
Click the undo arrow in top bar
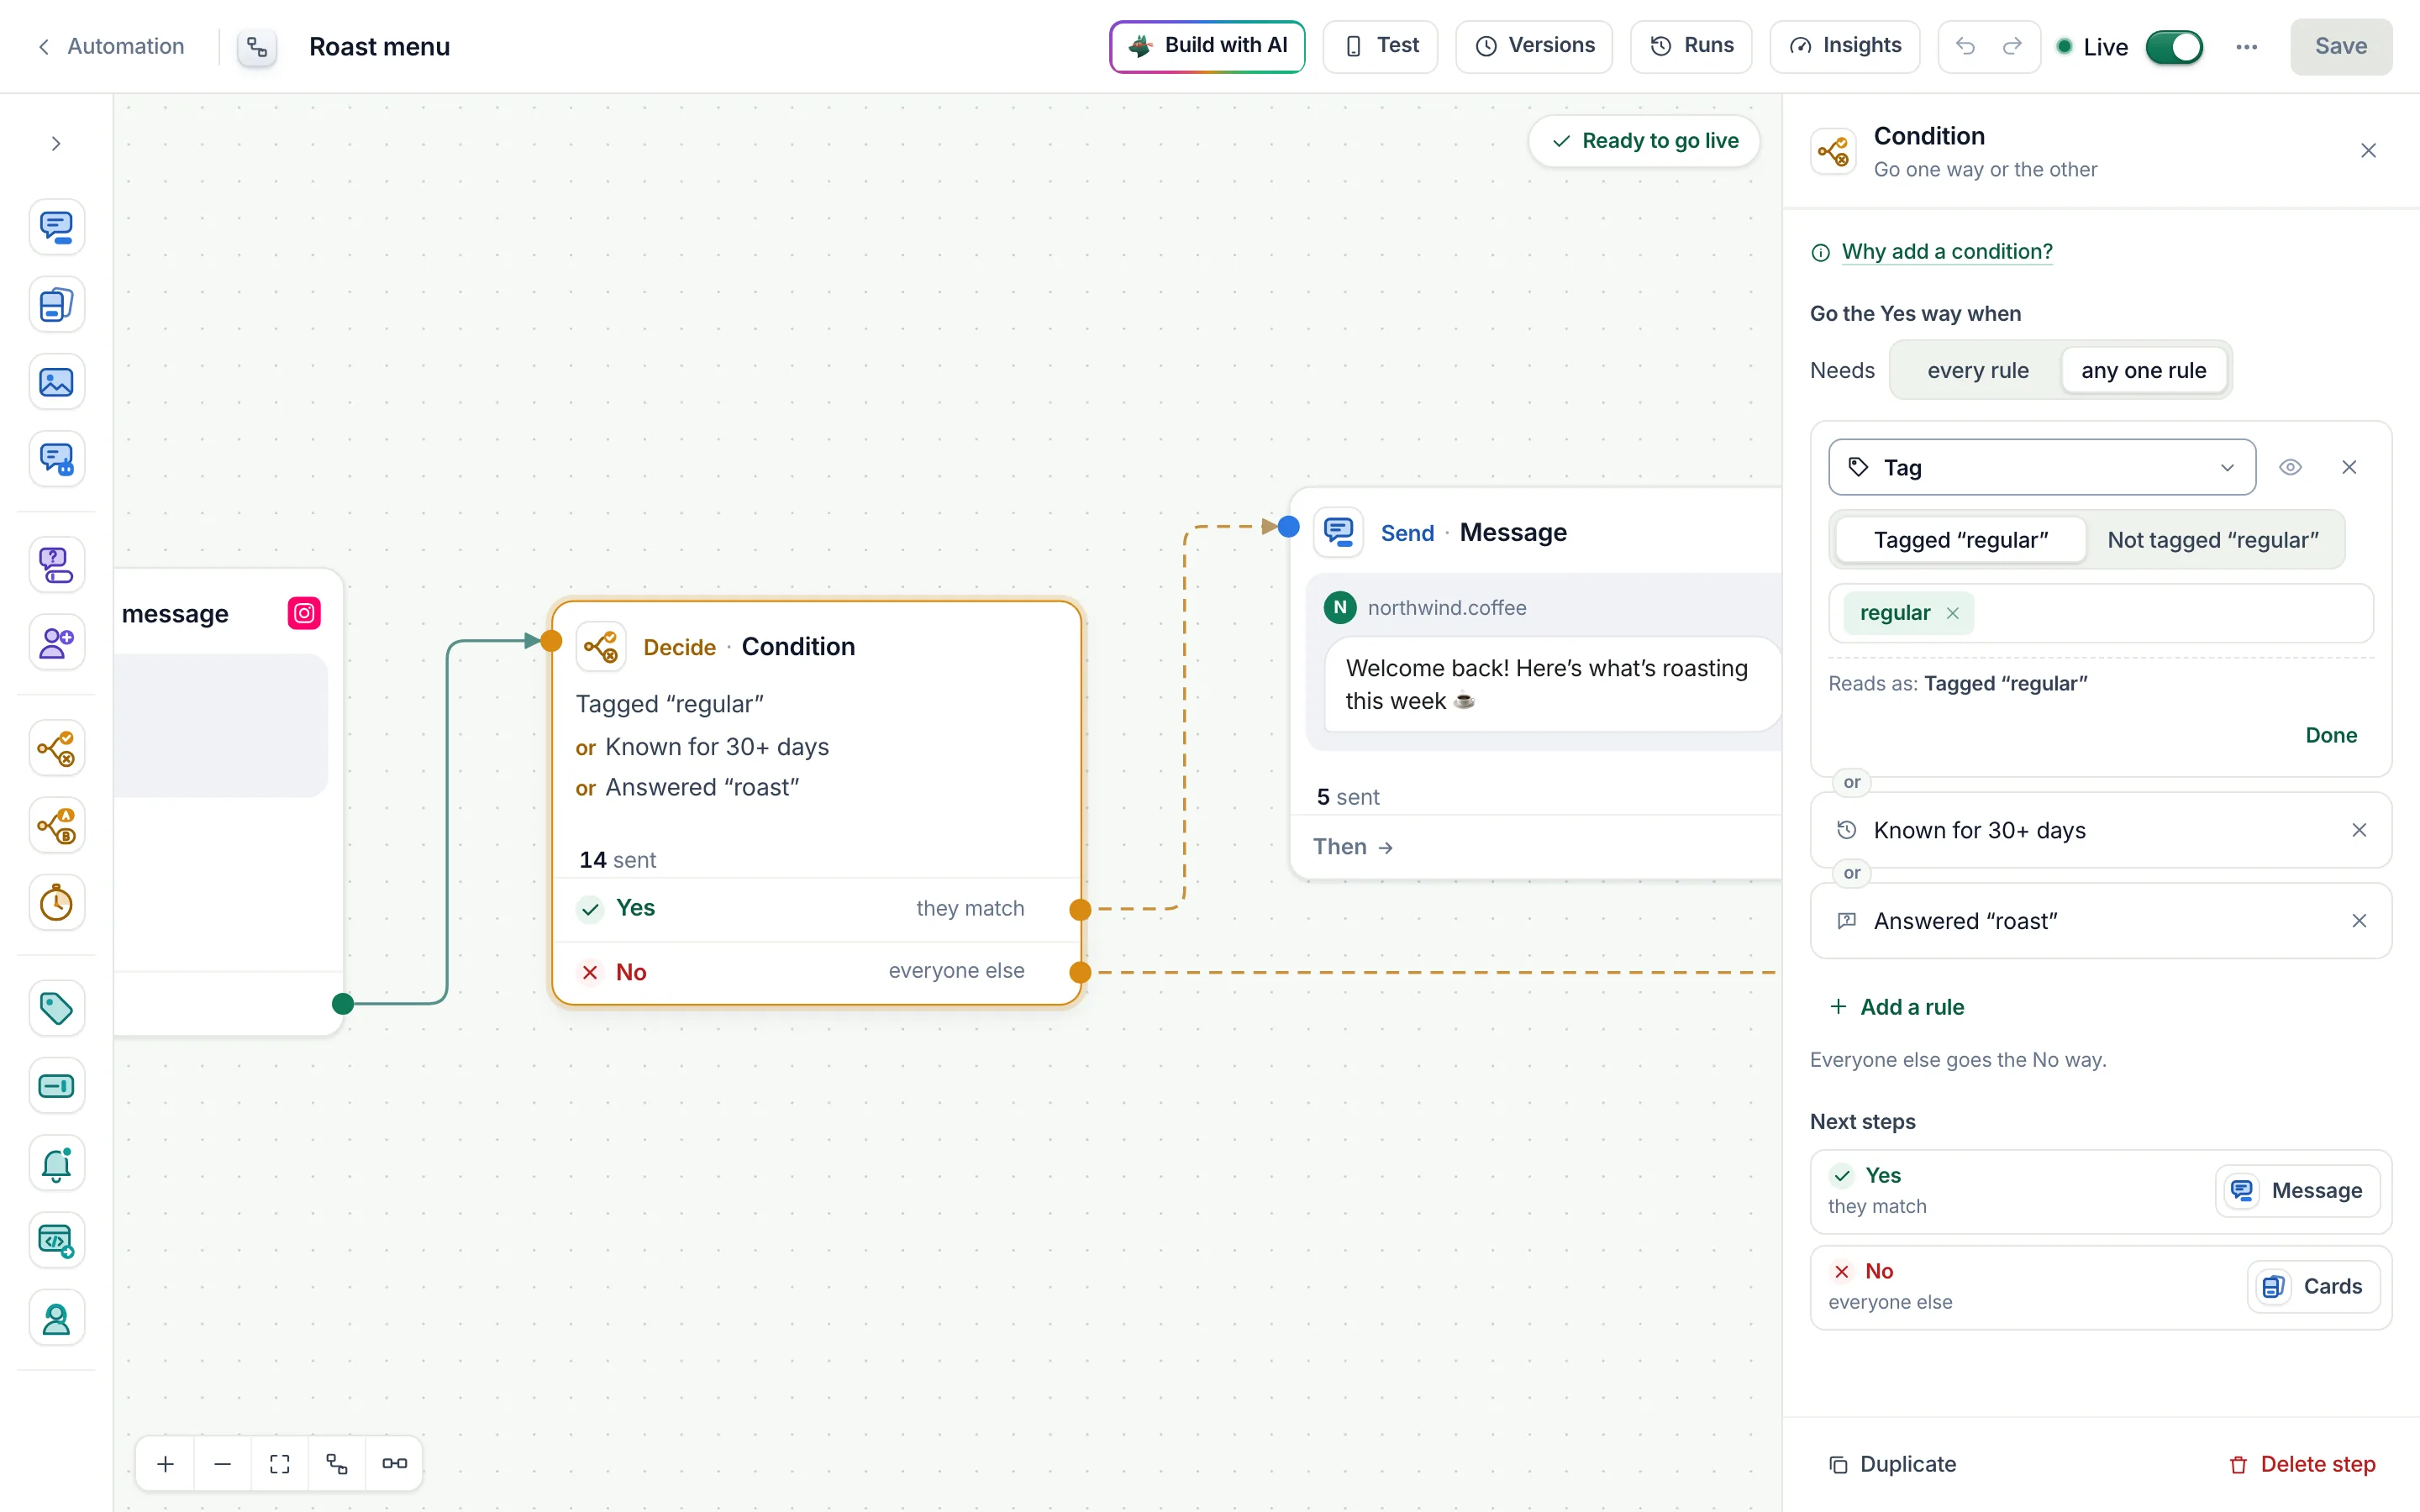tap(1965, 46)
